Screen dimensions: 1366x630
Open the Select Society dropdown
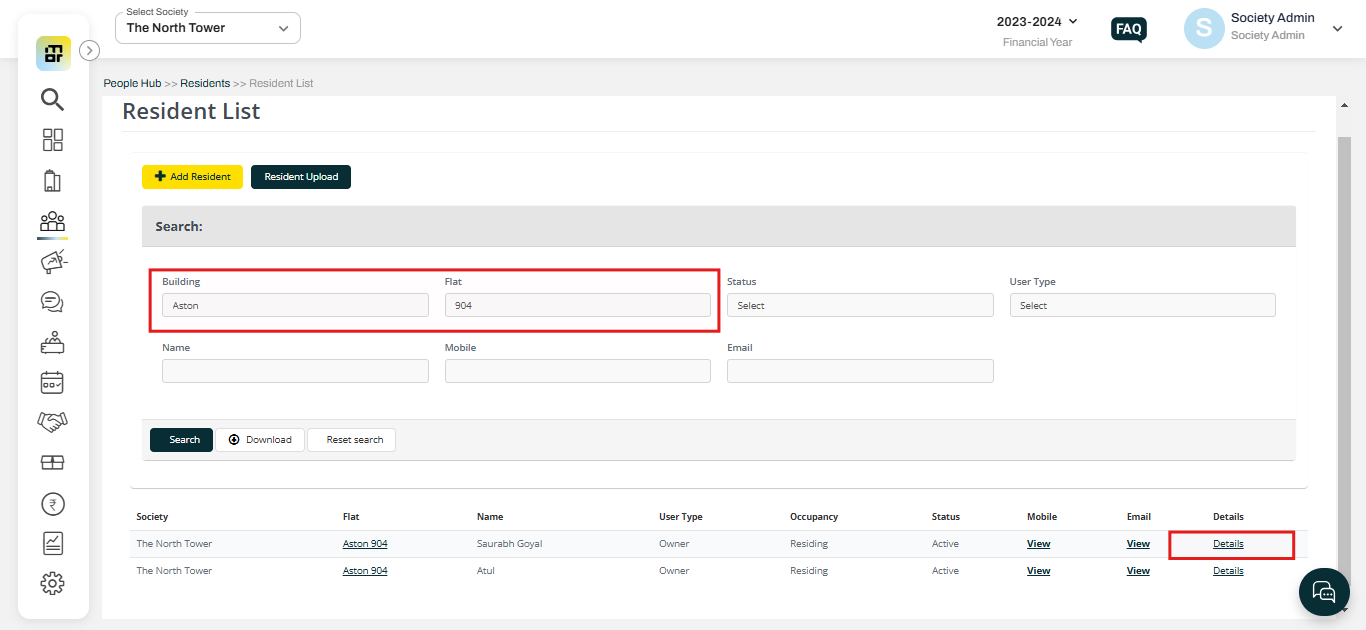tap(208, 28)
